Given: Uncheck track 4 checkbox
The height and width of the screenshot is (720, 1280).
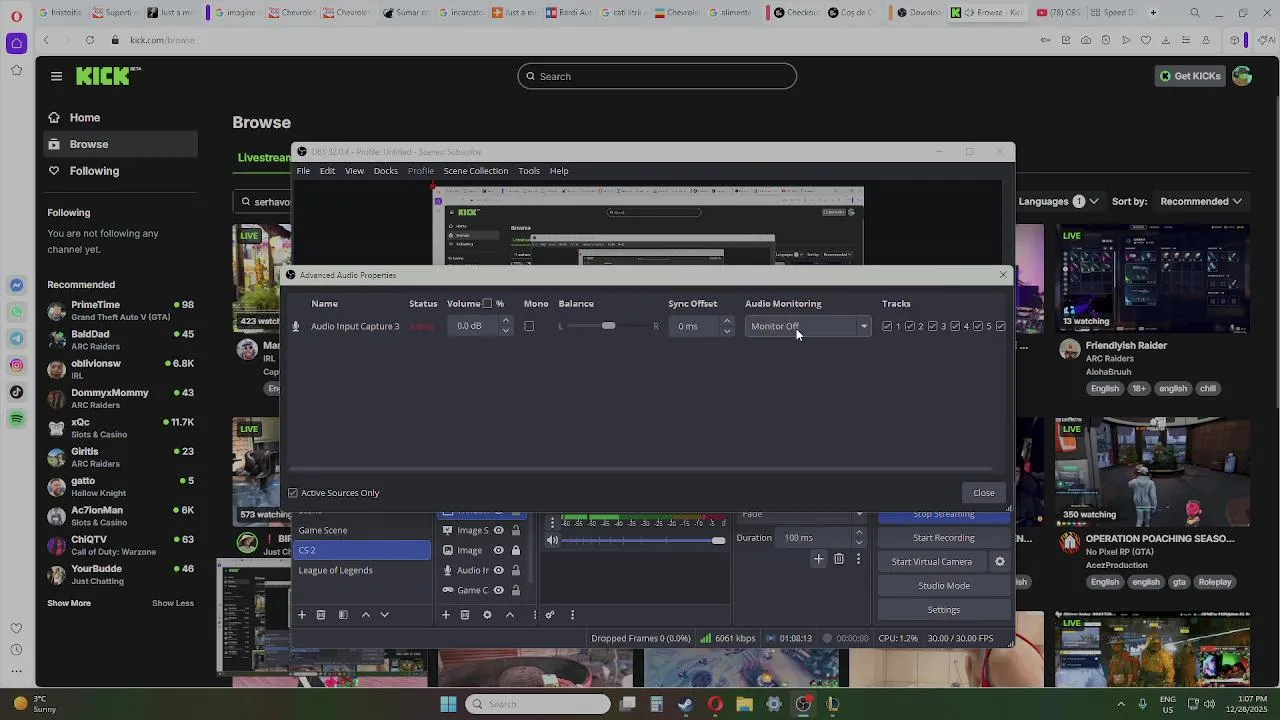Looking at the screenshot, I should tap(955, 326).
